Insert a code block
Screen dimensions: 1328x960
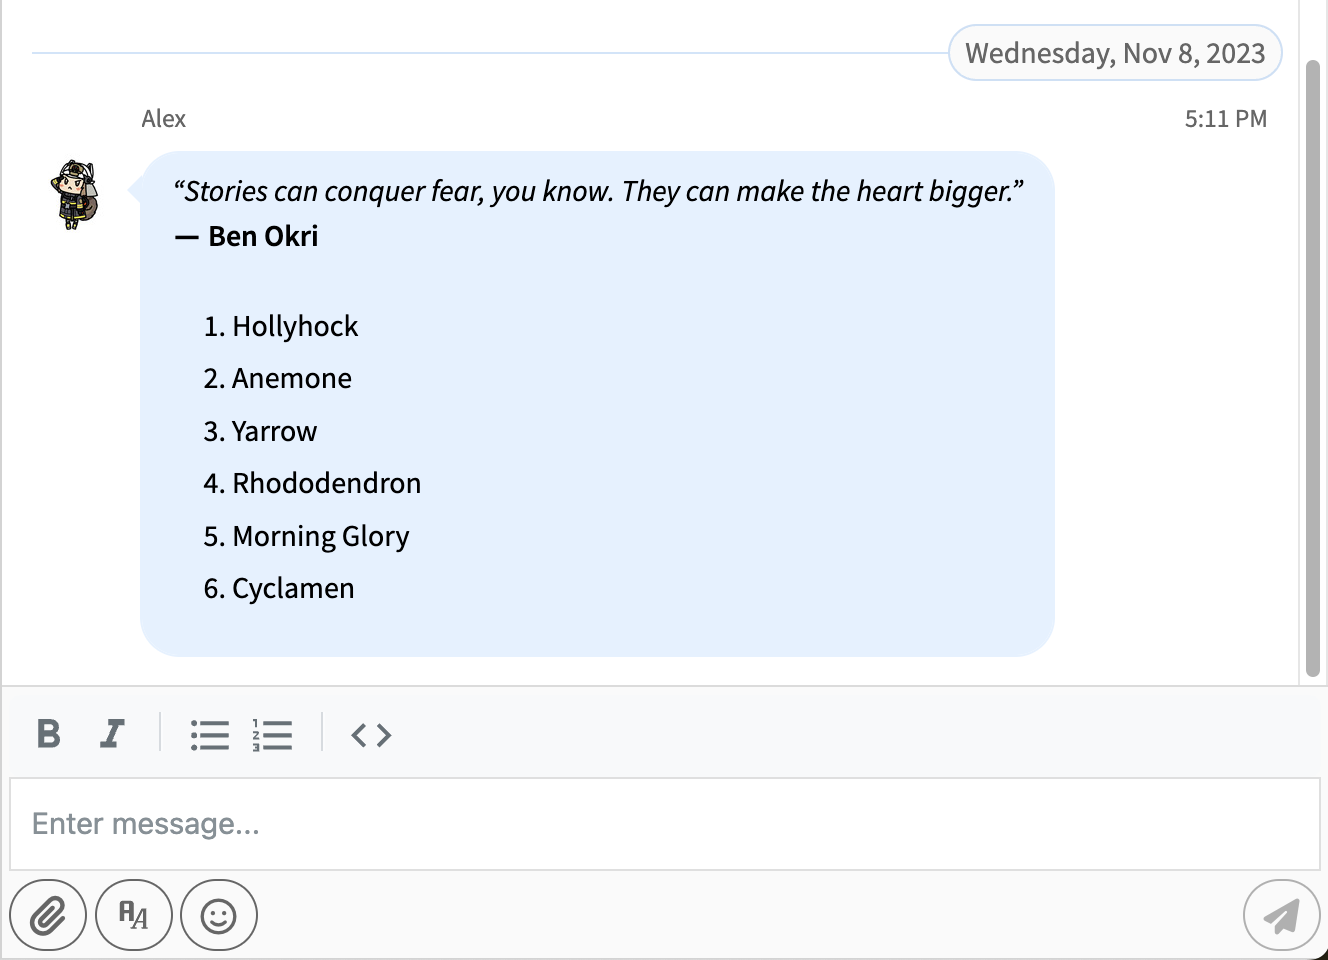(371, 735)
